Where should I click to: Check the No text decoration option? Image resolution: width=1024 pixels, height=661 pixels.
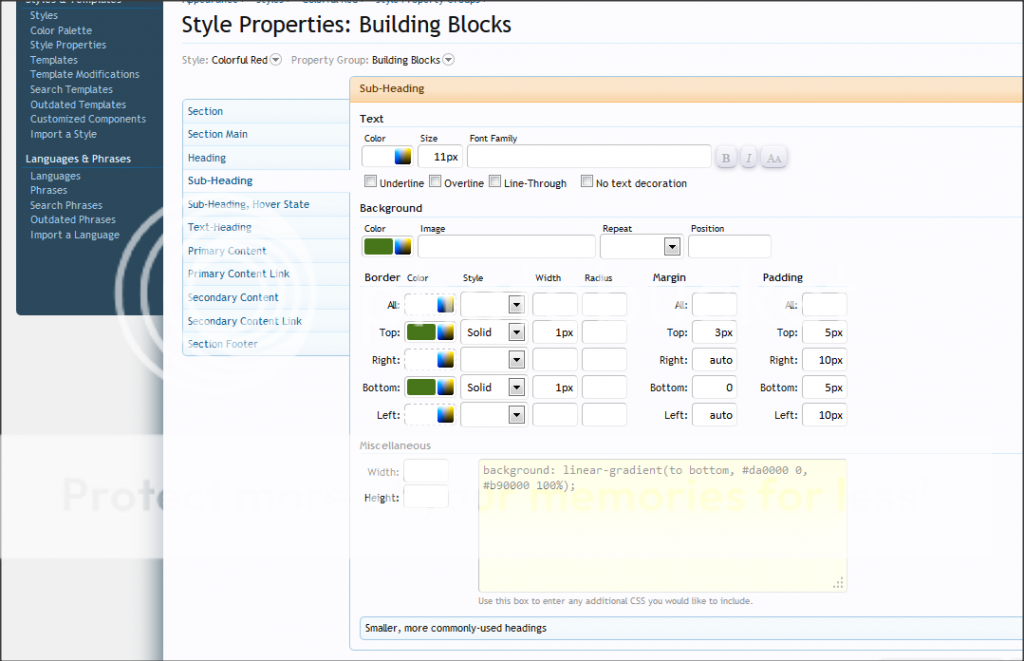click(x=587, y=182)
